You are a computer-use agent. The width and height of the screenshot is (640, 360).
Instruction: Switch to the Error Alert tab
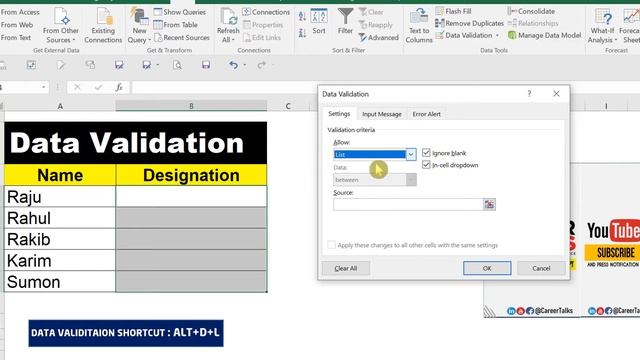pyautogui.click(x=427, y=114)
